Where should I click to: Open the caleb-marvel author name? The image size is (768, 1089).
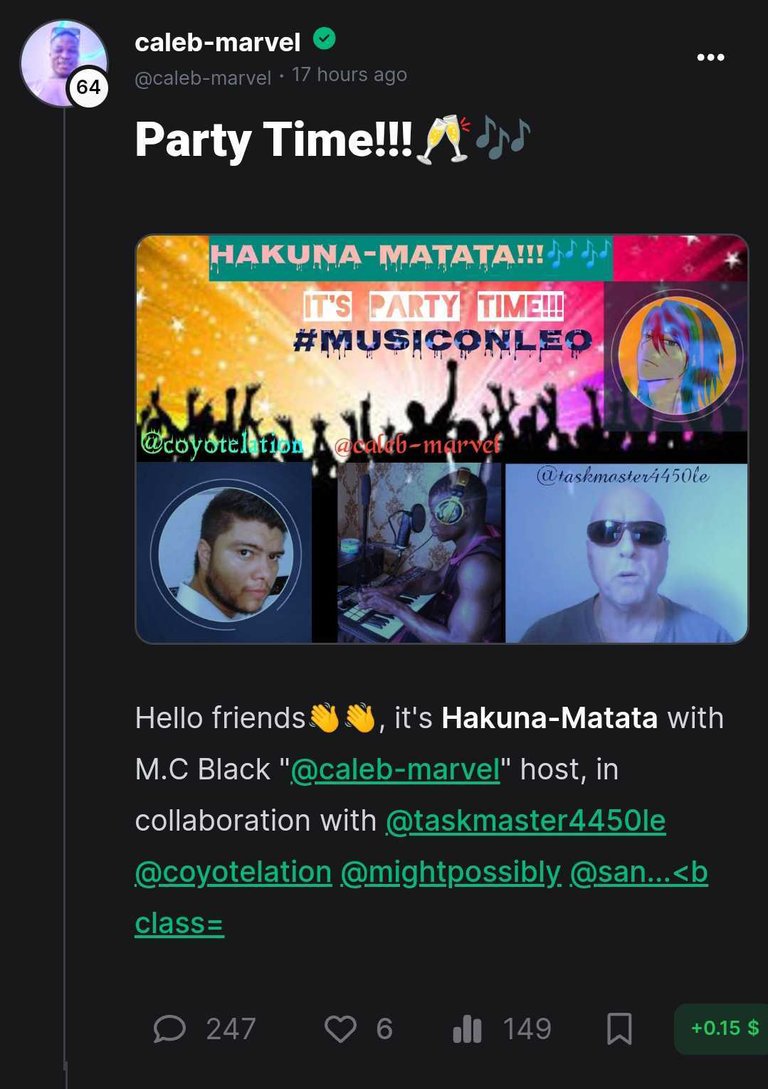(217, 42)
